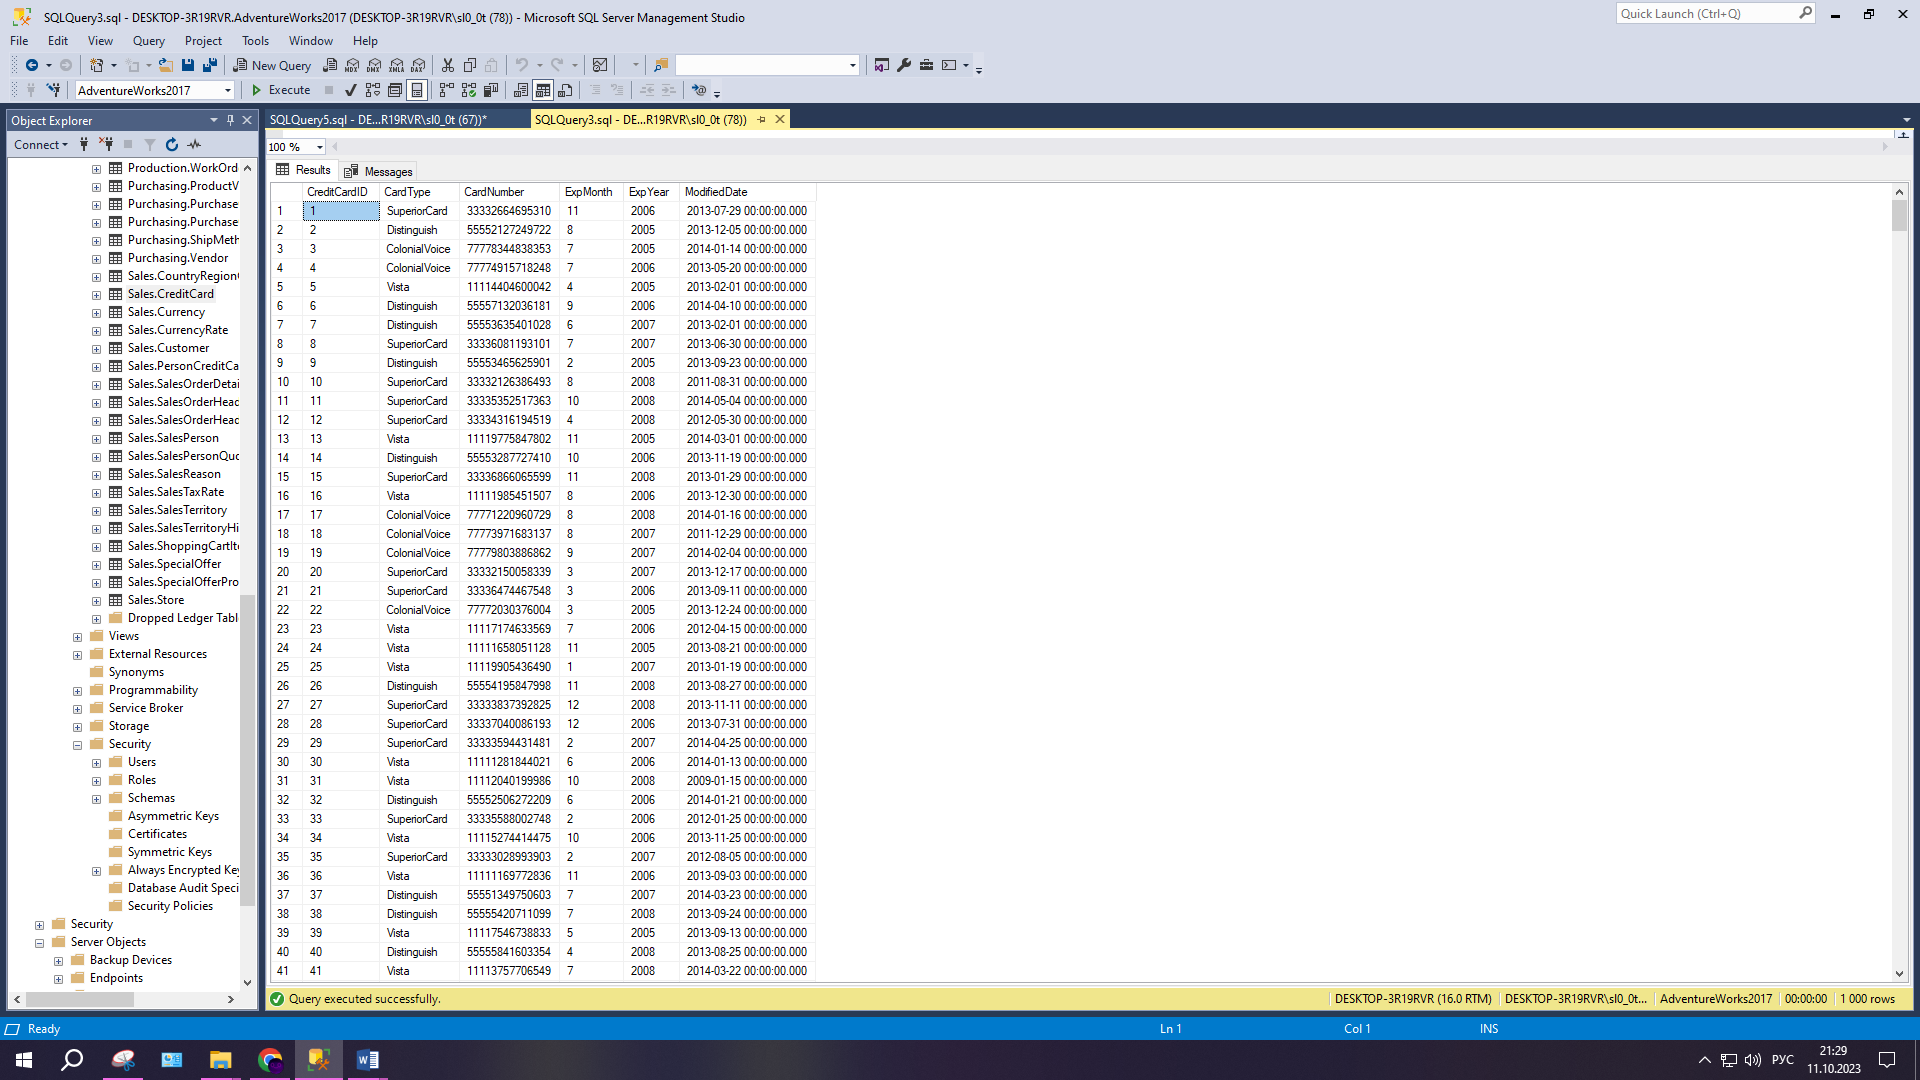This screenshot has height=1080, width=1920.
Task: Close the SQLQuery3.sql tab
Action: click(780, 119)
